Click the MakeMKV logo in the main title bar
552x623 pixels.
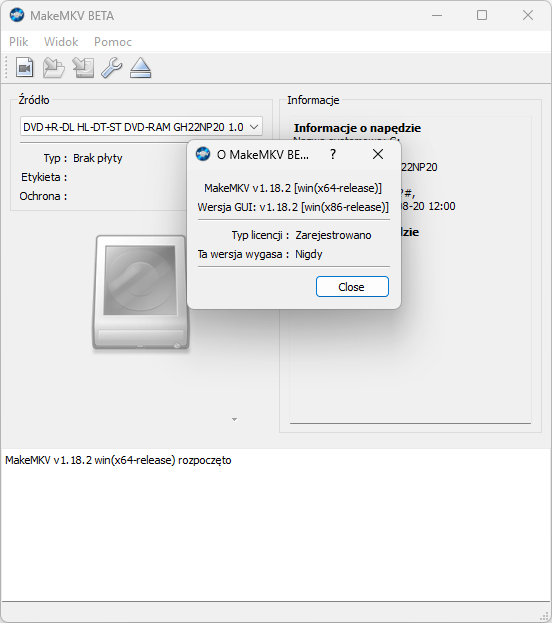tap(17, 15)
